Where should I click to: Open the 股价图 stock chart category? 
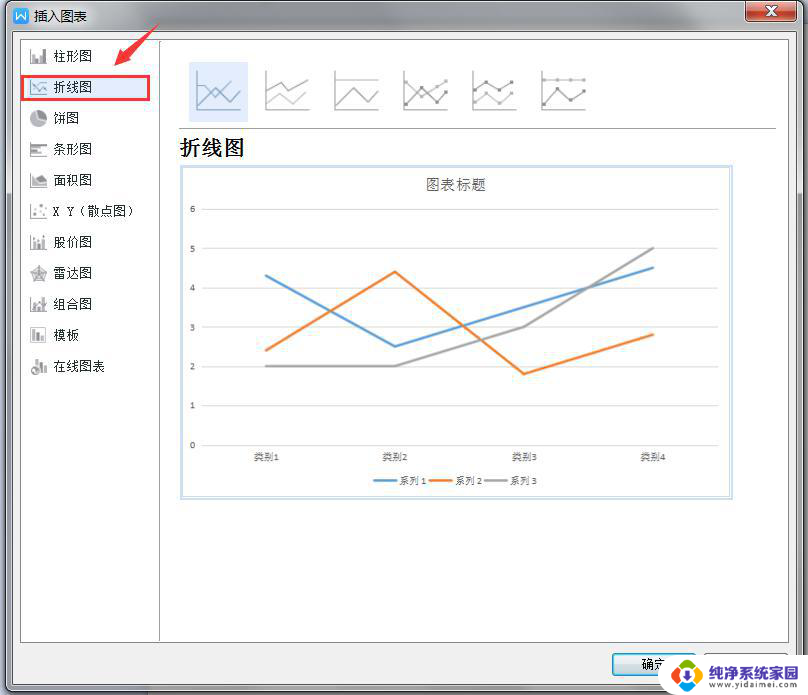pyautogui.click(x=72, y=242)
